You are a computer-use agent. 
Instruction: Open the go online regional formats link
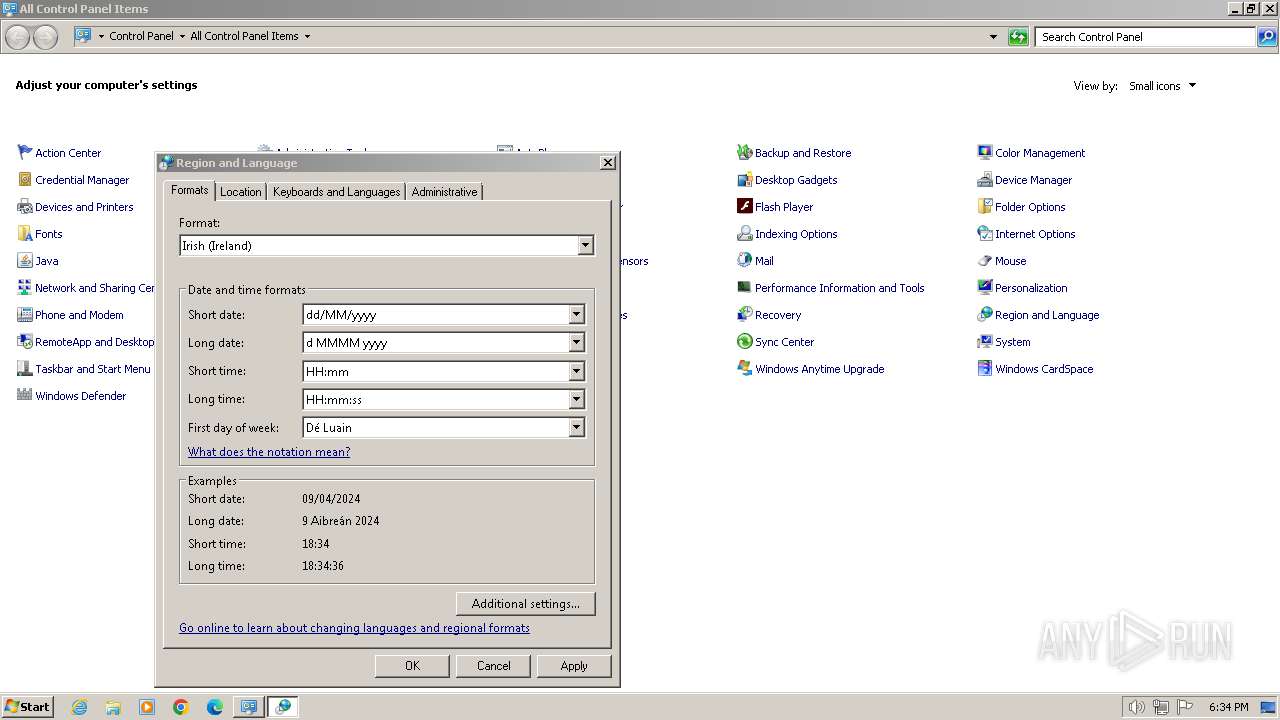(354, 628)
